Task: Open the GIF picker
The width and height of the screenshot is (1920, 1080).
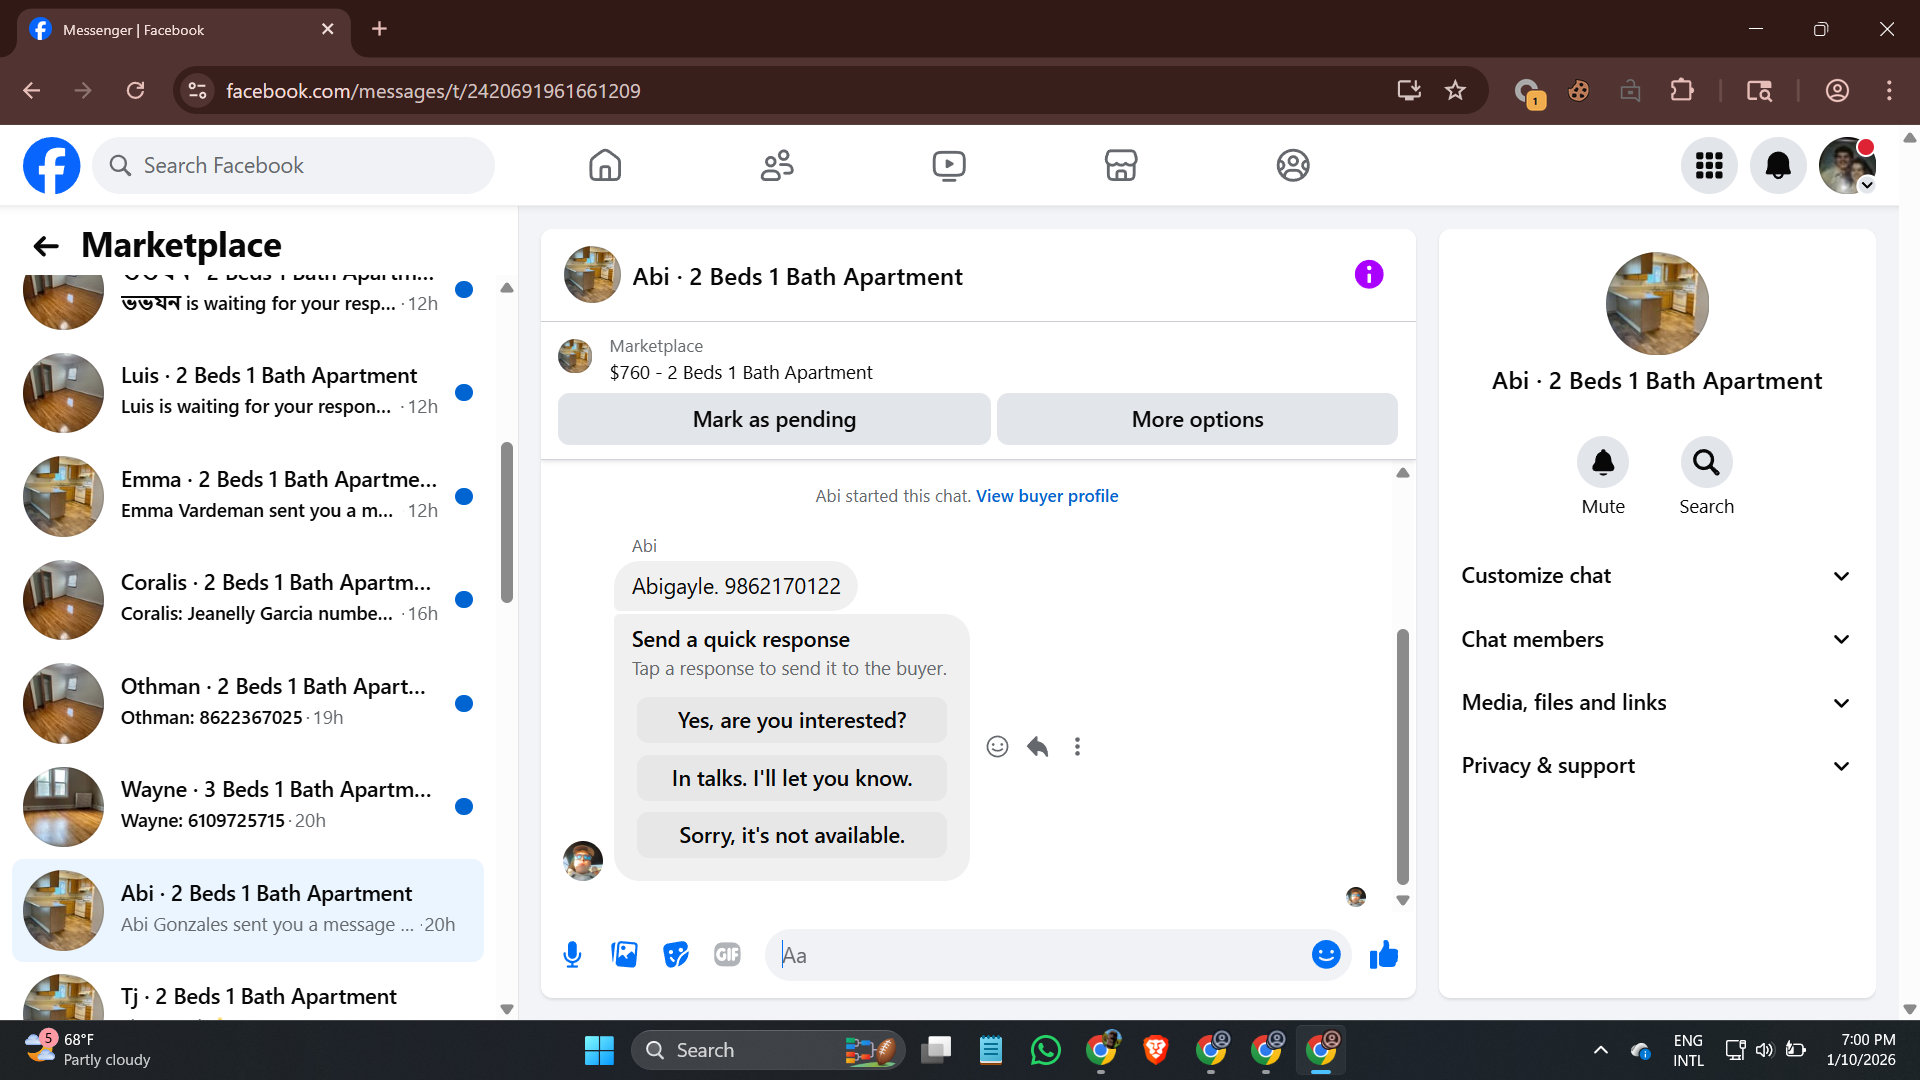Action: point(727,955)
